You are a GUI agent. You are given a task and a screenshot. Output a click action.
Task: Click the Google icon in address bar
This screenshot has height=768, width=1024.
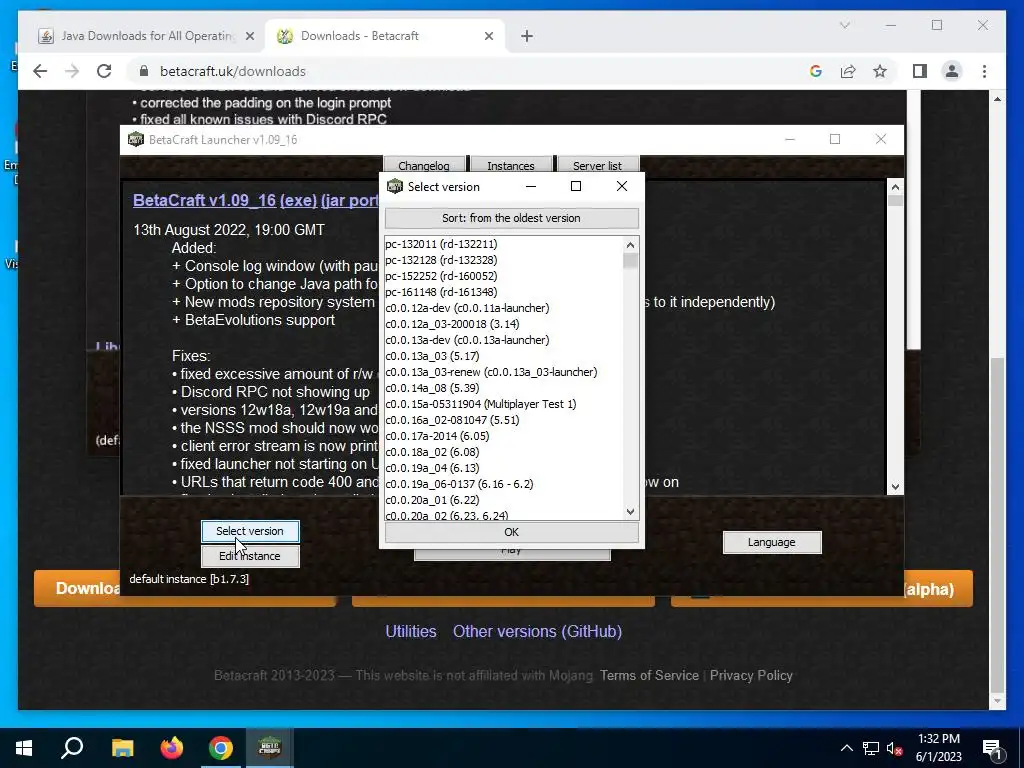coord(816,71)
